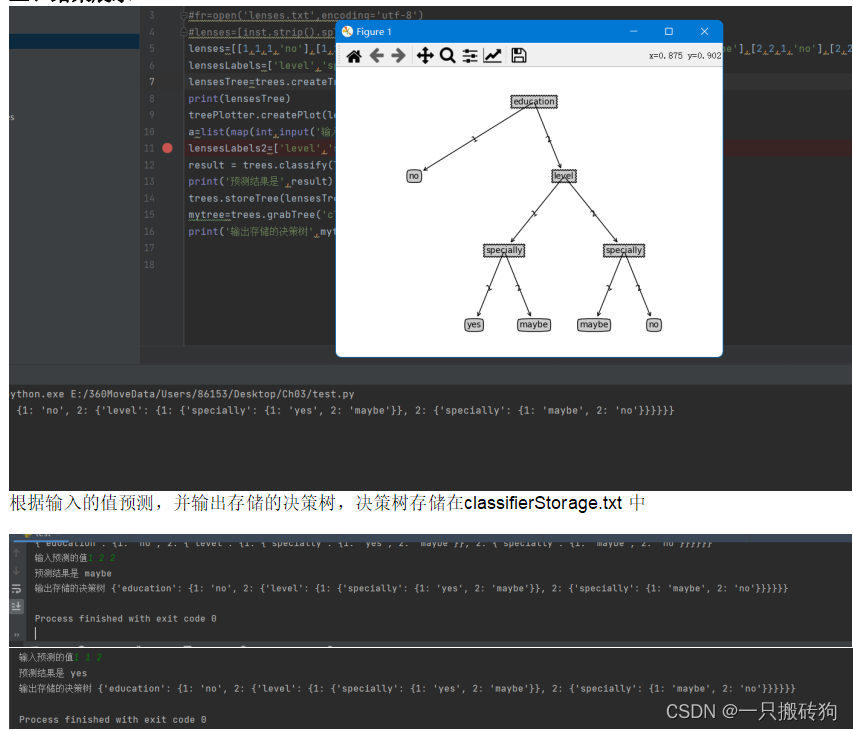Click 'Process finished' line above the input cursor
Screen dimensions: 853x731
(x=126, y=618)
